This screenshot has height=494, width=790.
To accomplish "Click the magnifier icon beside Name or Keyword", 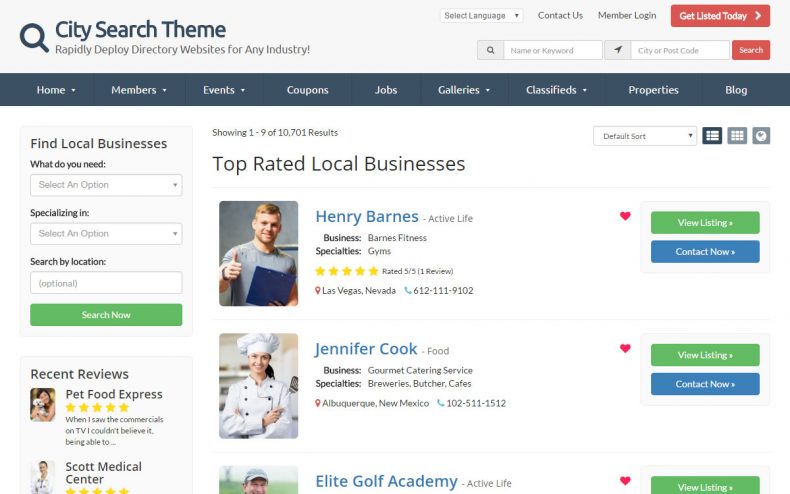I will click(490, 50).
